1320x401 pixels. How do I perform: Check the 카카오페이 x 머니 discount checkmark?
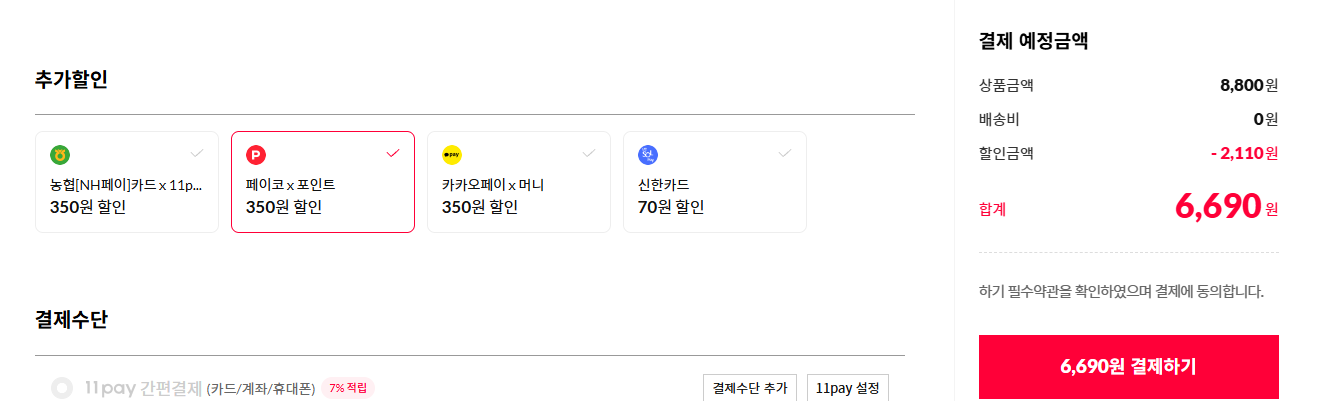tap(589, 153)
